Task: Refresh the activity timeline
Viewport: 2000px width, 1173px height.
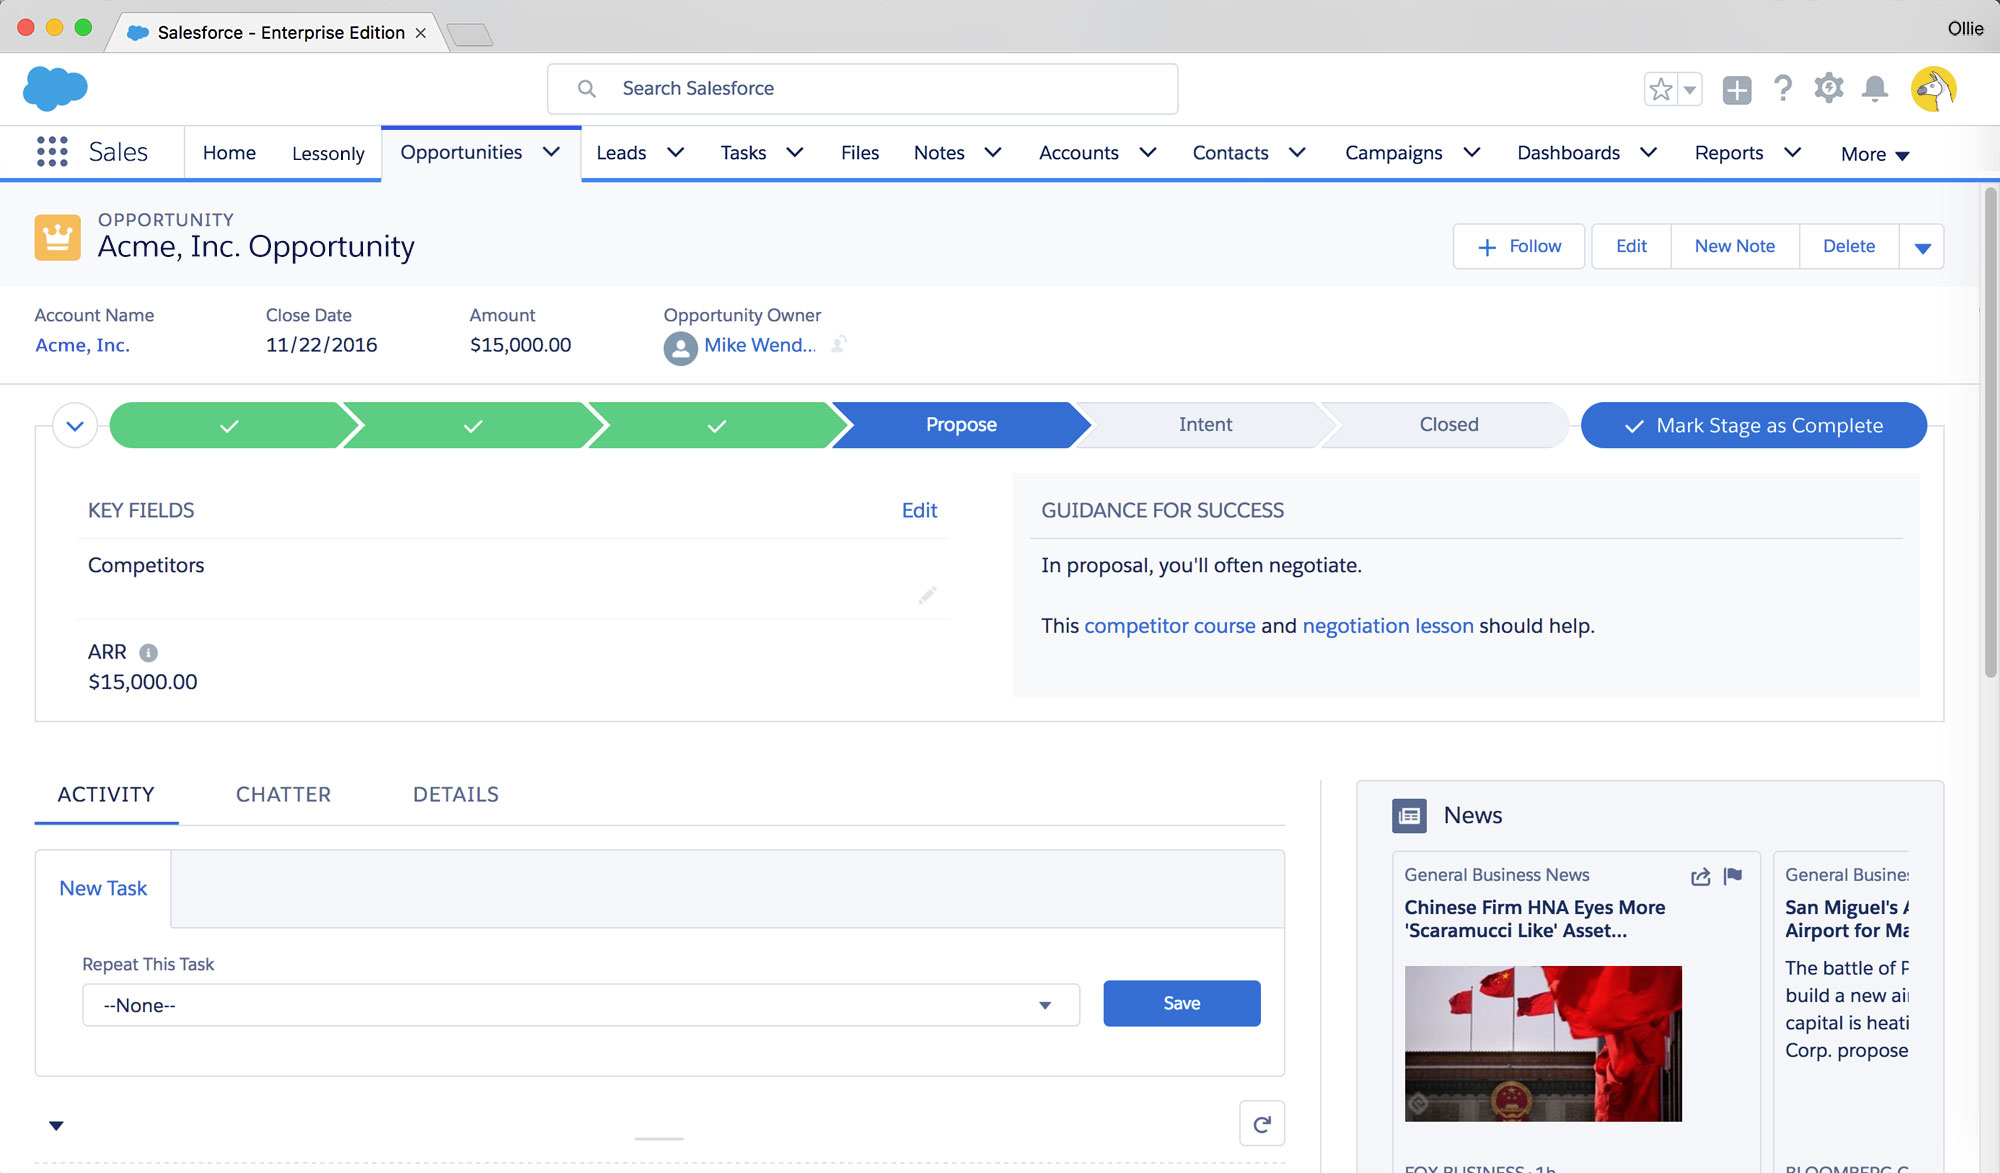Action: pos(1262,1123)
